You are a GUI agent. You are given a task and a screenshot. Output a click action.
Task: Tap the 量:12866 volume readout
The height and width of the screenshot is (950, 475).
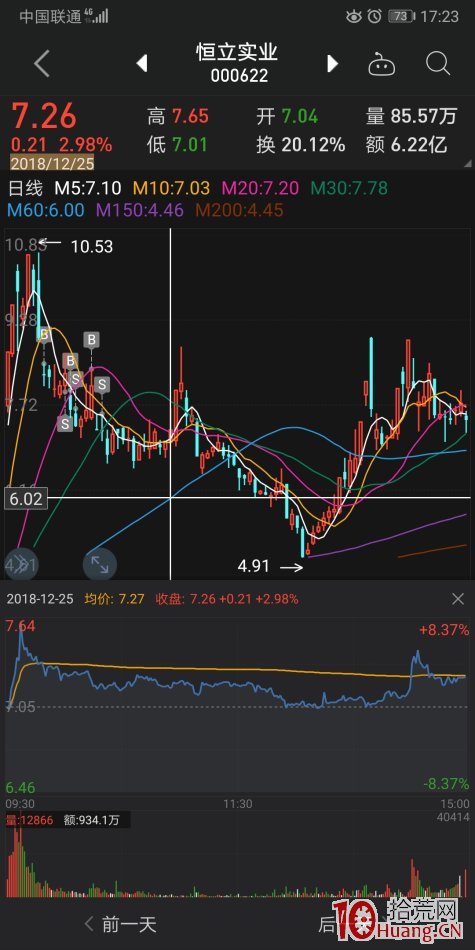click(30, 820)
